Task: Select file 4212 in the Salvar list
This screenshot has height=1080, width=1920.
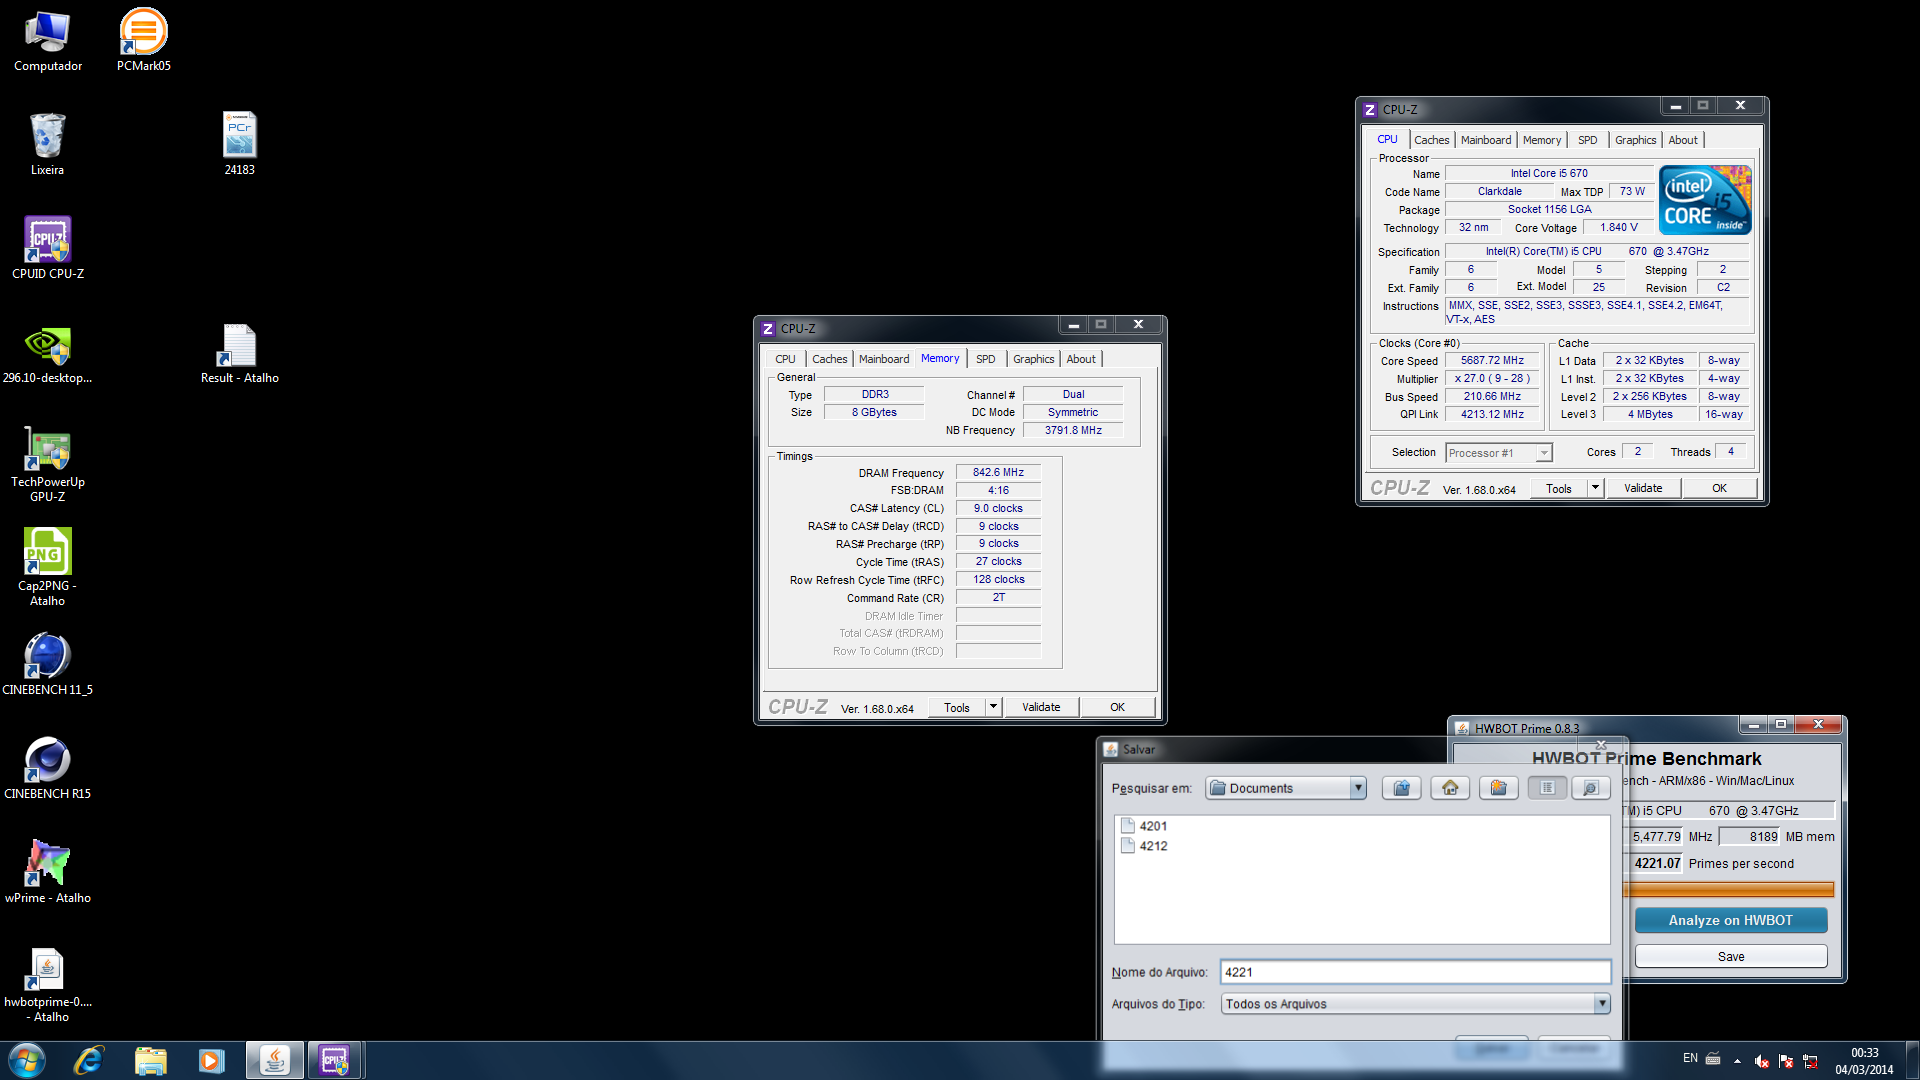Action: (x=1144, y=846)
